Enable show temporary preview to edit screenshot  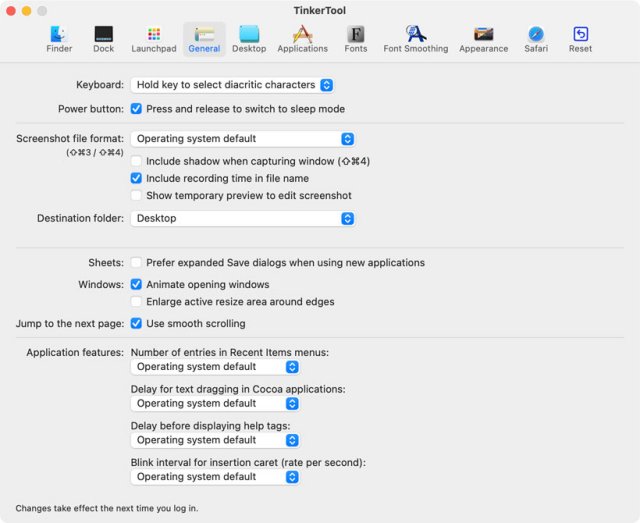136,195
